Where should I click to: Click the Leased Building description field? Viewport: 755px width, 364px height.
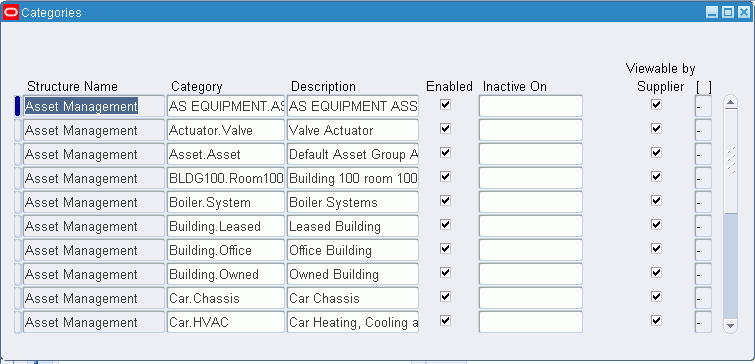point(353,226)
